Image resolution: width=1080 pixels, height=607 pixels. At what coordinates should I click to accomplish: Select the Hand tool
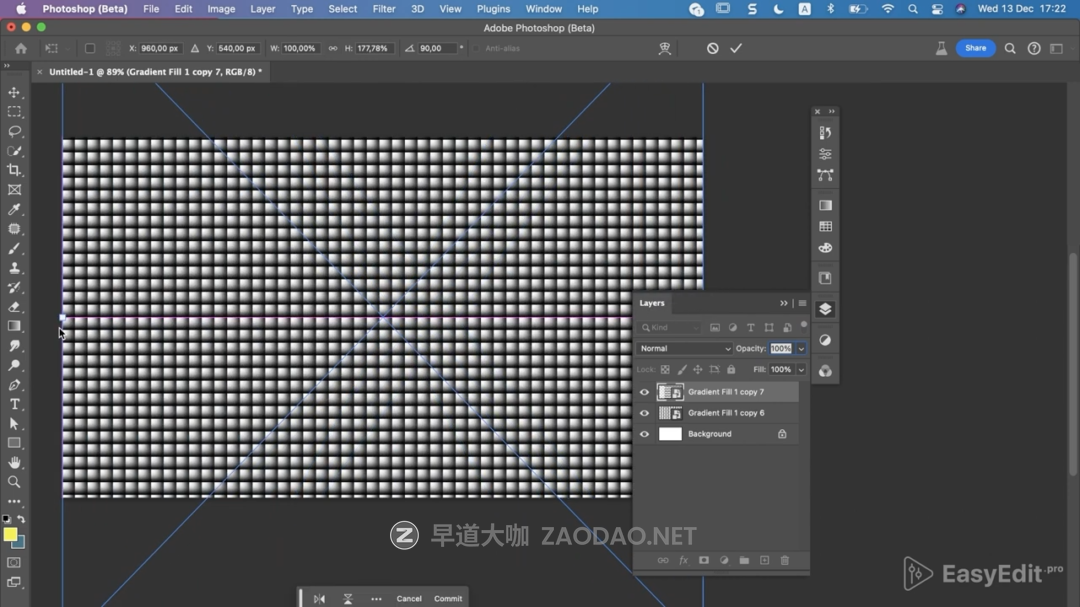tap(14, 463)
